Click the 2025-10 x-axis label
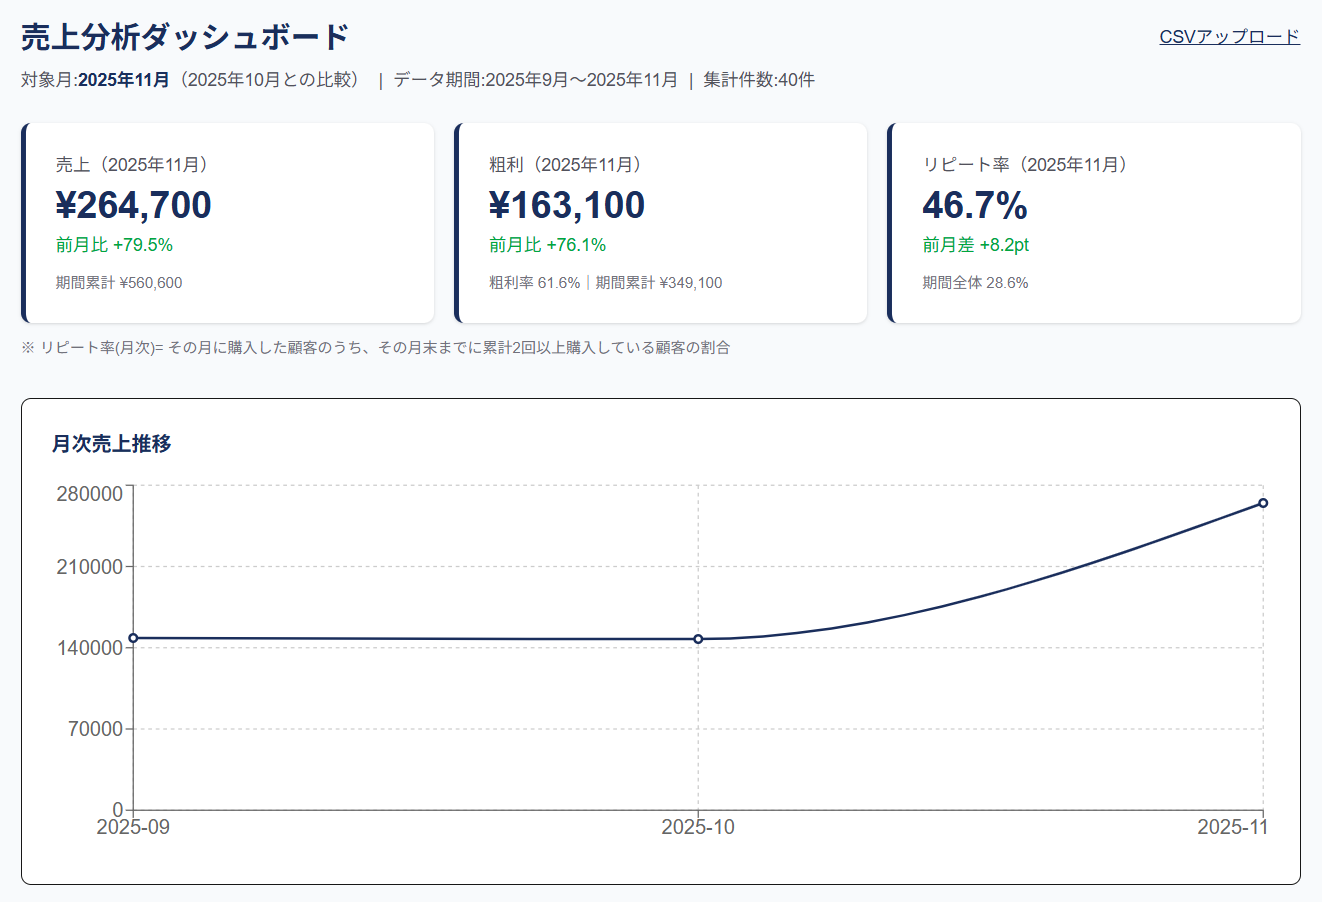Viewport: 1322px width, 902px height. click(698, 827)
